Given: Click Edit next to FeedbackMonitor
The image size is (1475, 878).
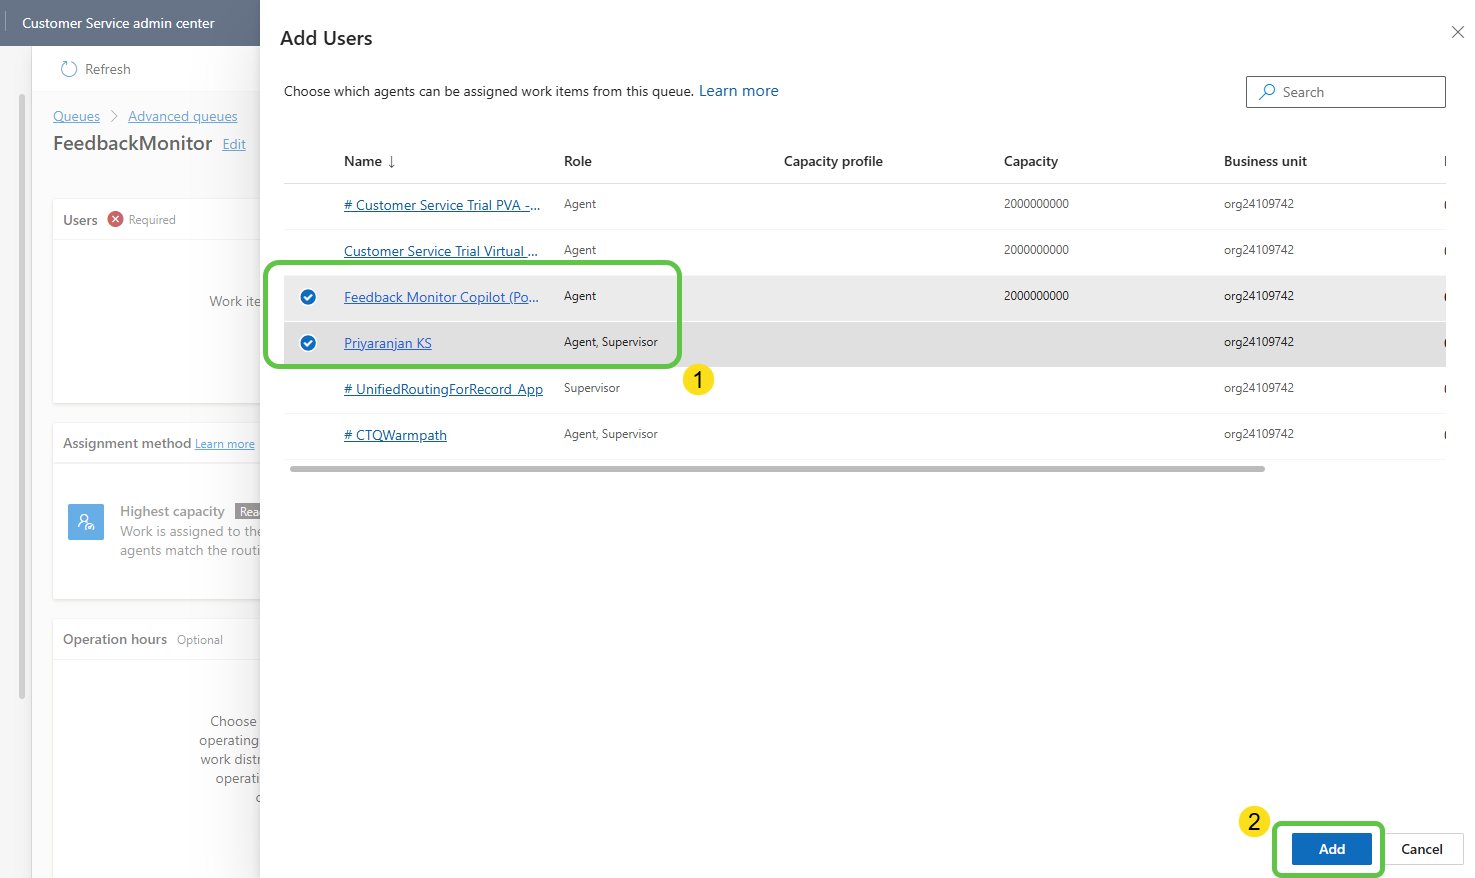Looking at the screenshot, I should [x=234, y=144].
